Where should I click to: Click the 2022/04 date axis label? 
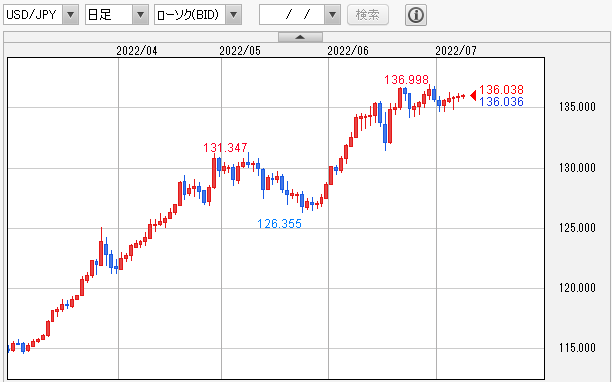[x=137, y=51]
